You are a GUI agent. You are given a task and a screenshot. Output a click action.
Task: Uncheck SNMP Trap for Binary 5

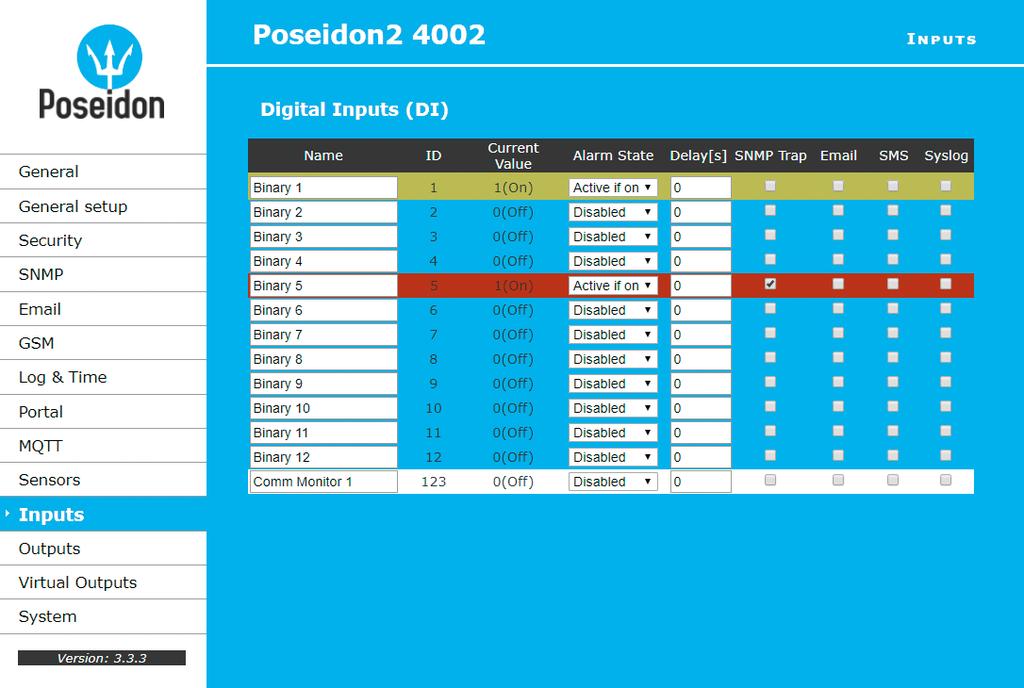(771, 284)
